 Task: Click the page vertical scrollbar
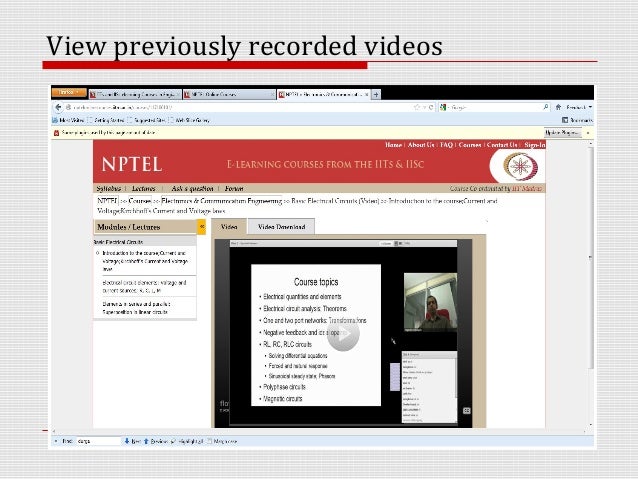pos(591,257)
